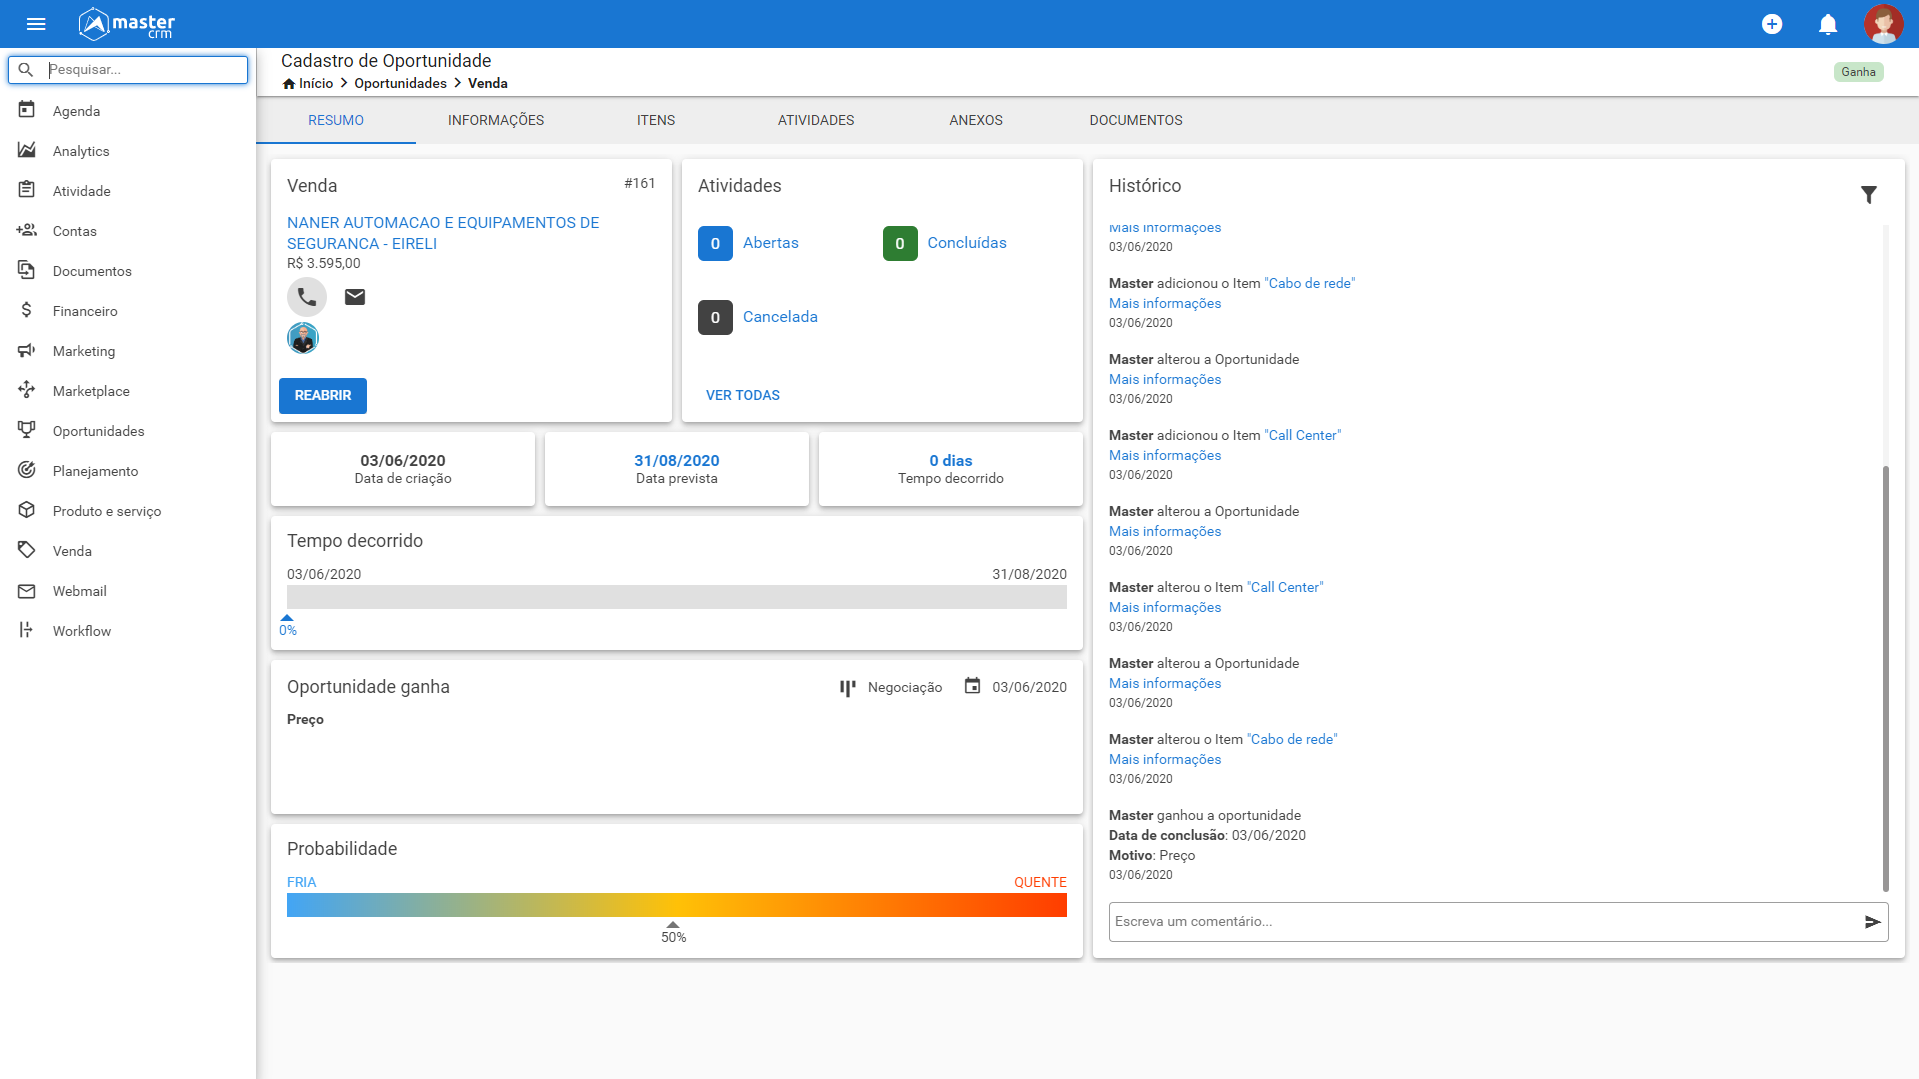Screen dimensions: 1919x1079
Task: Click the responsible user avatar thumbnail
Action: (303, 338)
